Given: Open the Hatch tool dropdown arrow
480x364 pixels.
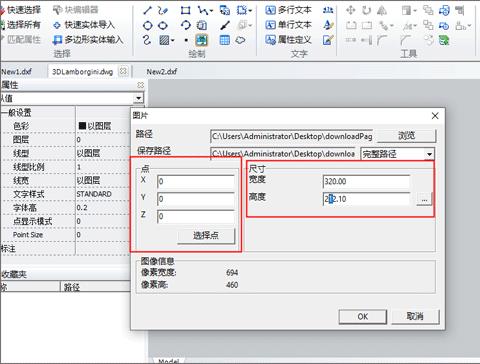Looking at the screenshot, I should (173, 41).
